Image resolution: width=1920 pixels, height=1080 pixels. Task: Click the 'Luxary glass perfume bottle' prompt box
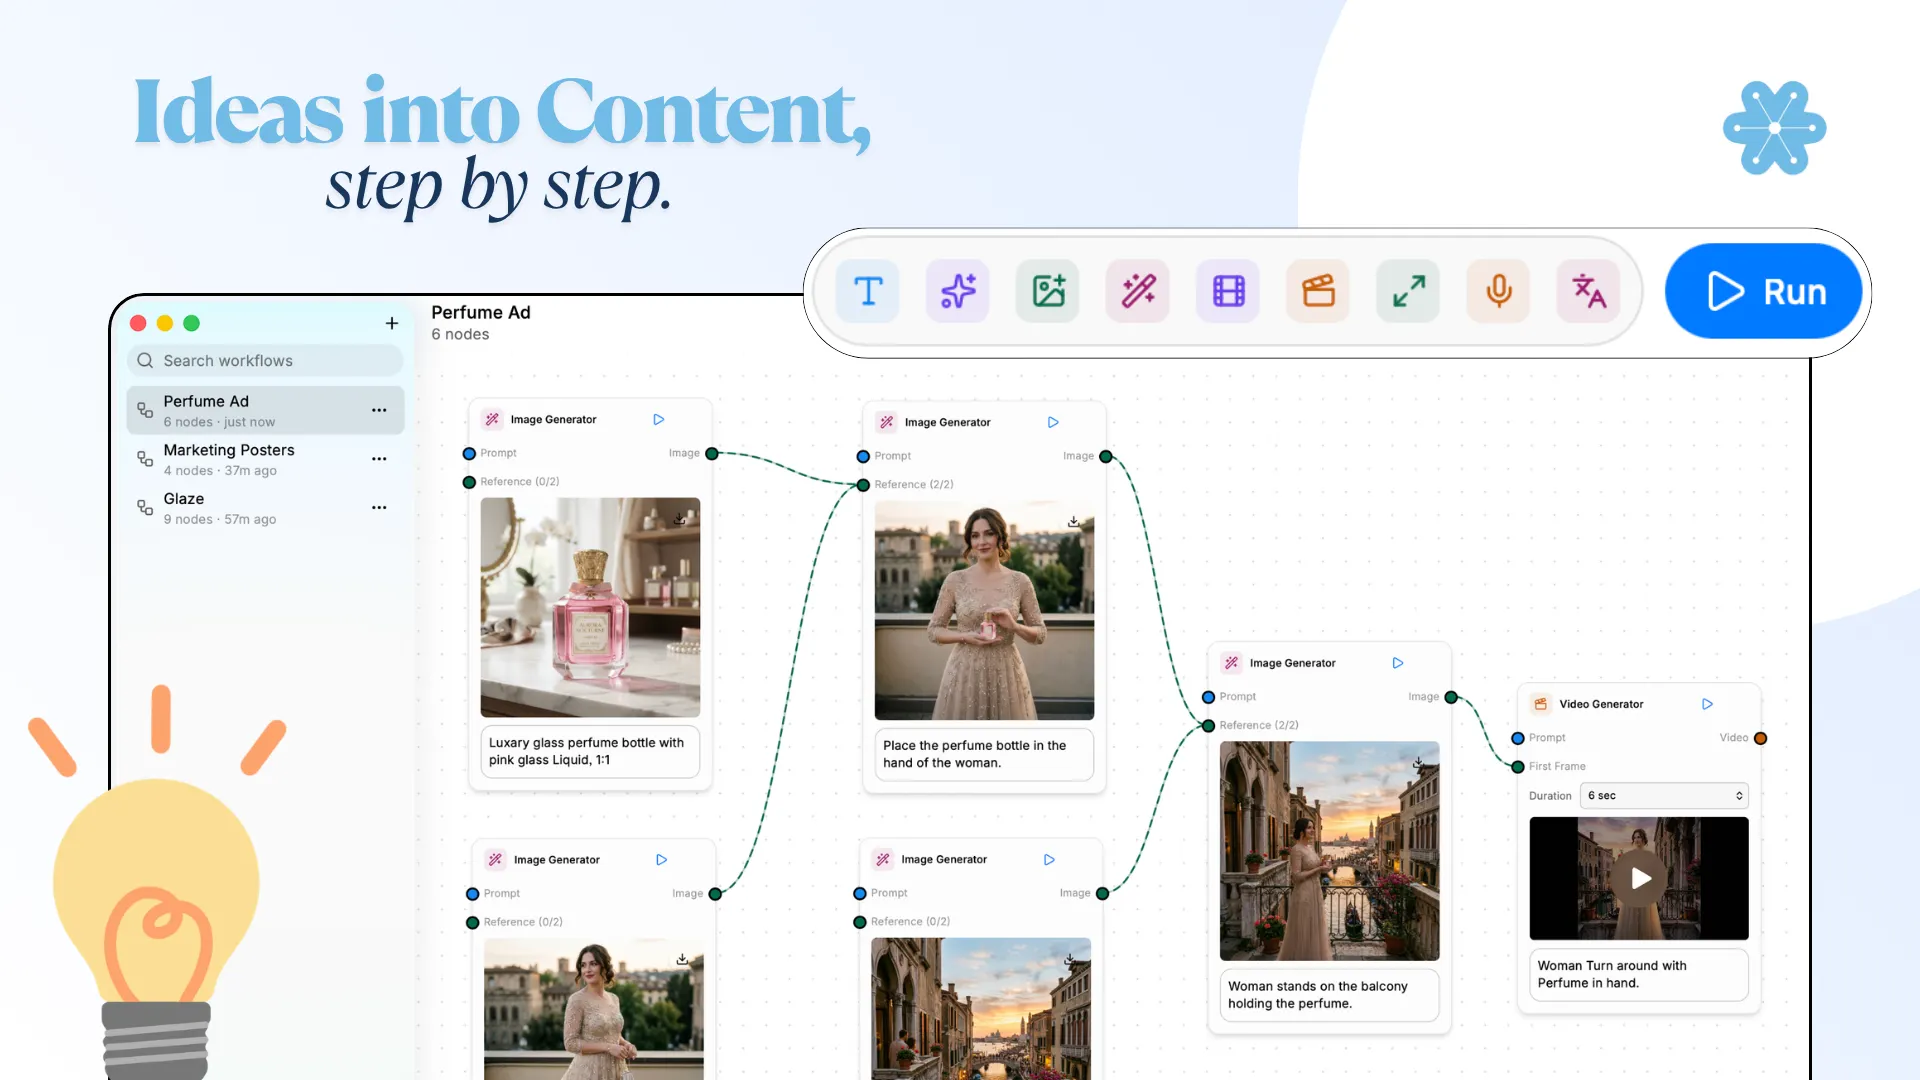[x=590, y=752]
